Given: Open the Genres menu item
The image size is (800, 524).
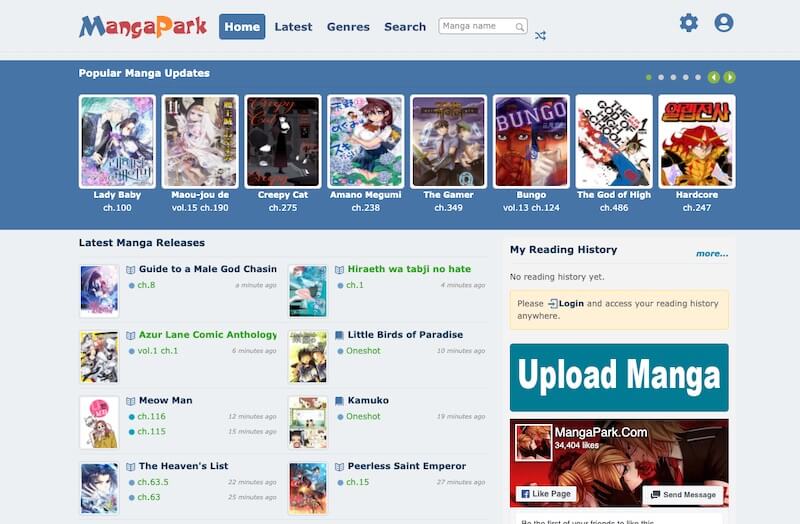Looking at the screenshot, I should (348, 27).
